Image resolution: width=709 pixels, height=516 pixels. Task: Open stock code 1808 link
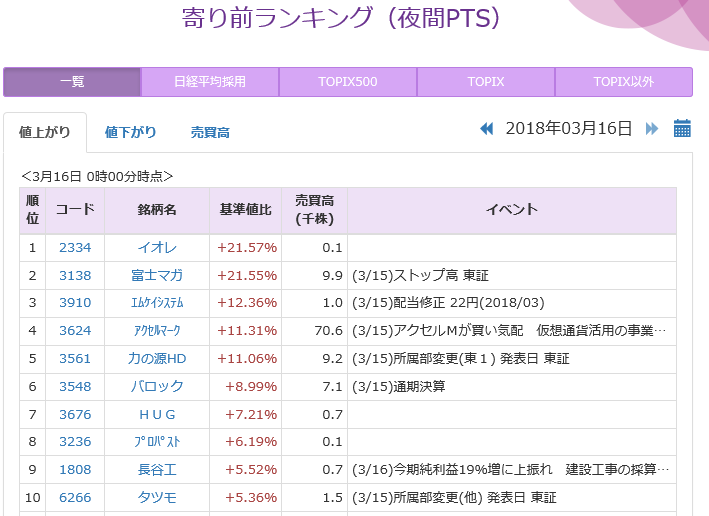click(x=75, y=469)
